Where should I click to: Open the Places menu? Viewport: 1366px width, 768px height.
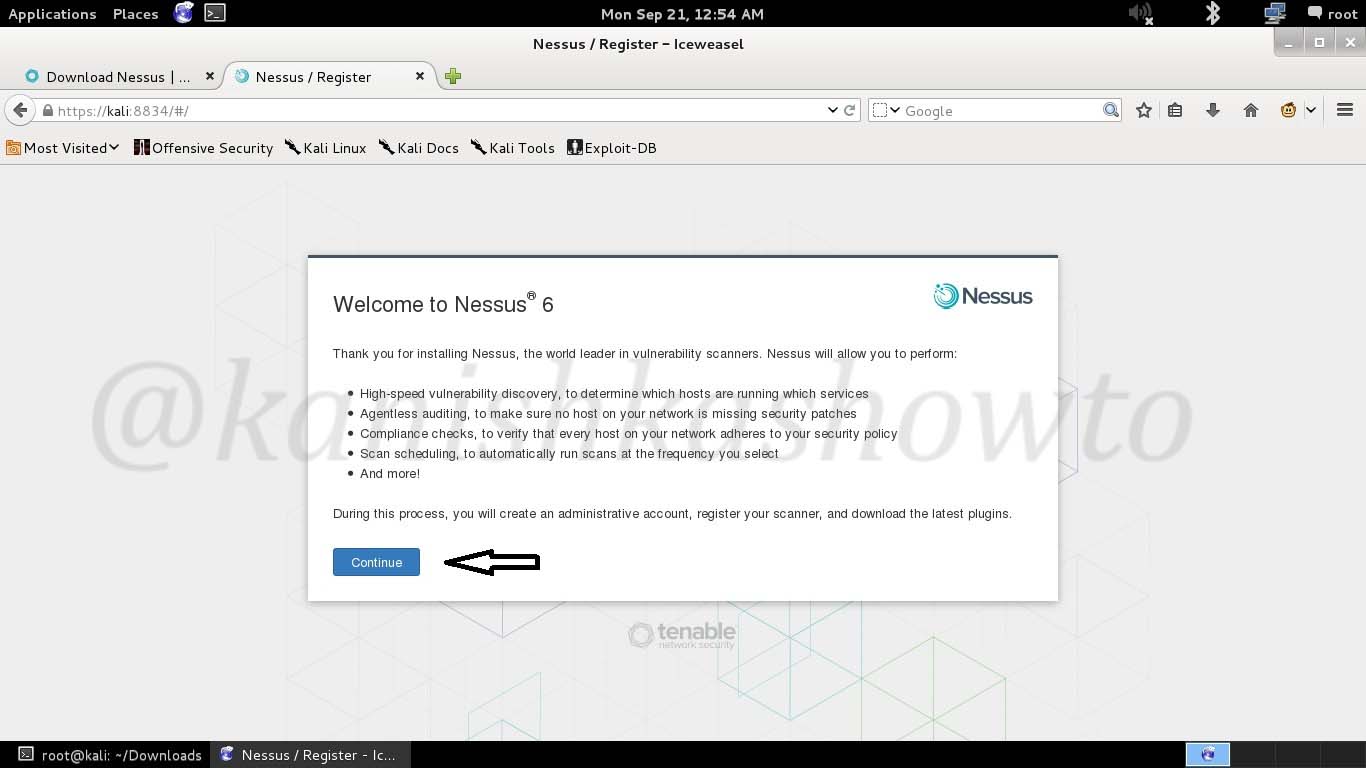click(135, 14)
